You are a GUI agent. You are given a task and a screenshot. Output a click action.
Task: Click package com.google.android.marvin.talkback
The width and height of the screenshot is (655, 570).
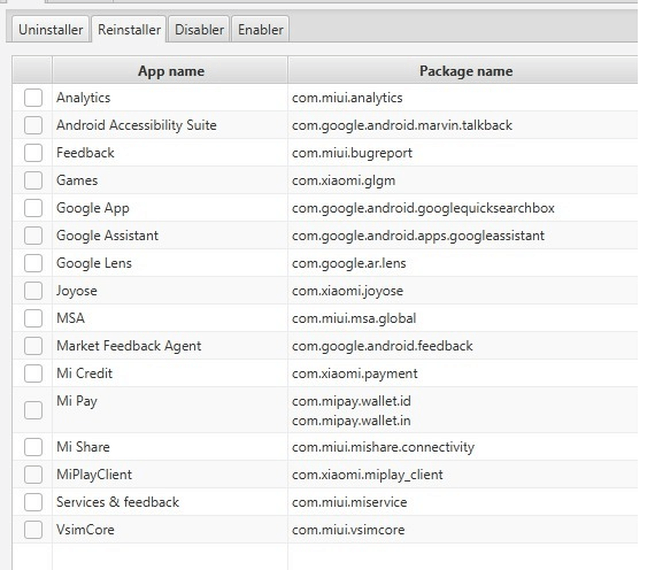402,125
